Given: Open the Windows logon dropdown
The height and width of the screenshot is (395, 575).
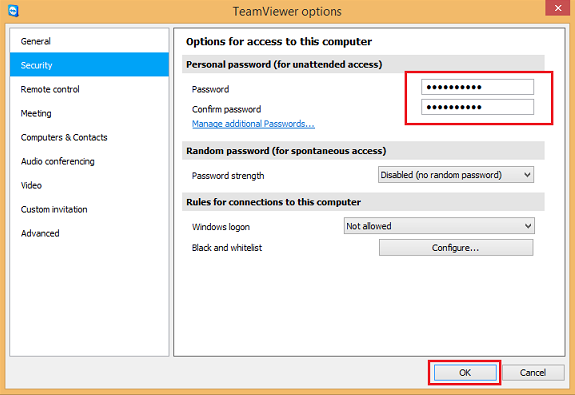Looking at the screenshot, I should [x=439, y=226].
